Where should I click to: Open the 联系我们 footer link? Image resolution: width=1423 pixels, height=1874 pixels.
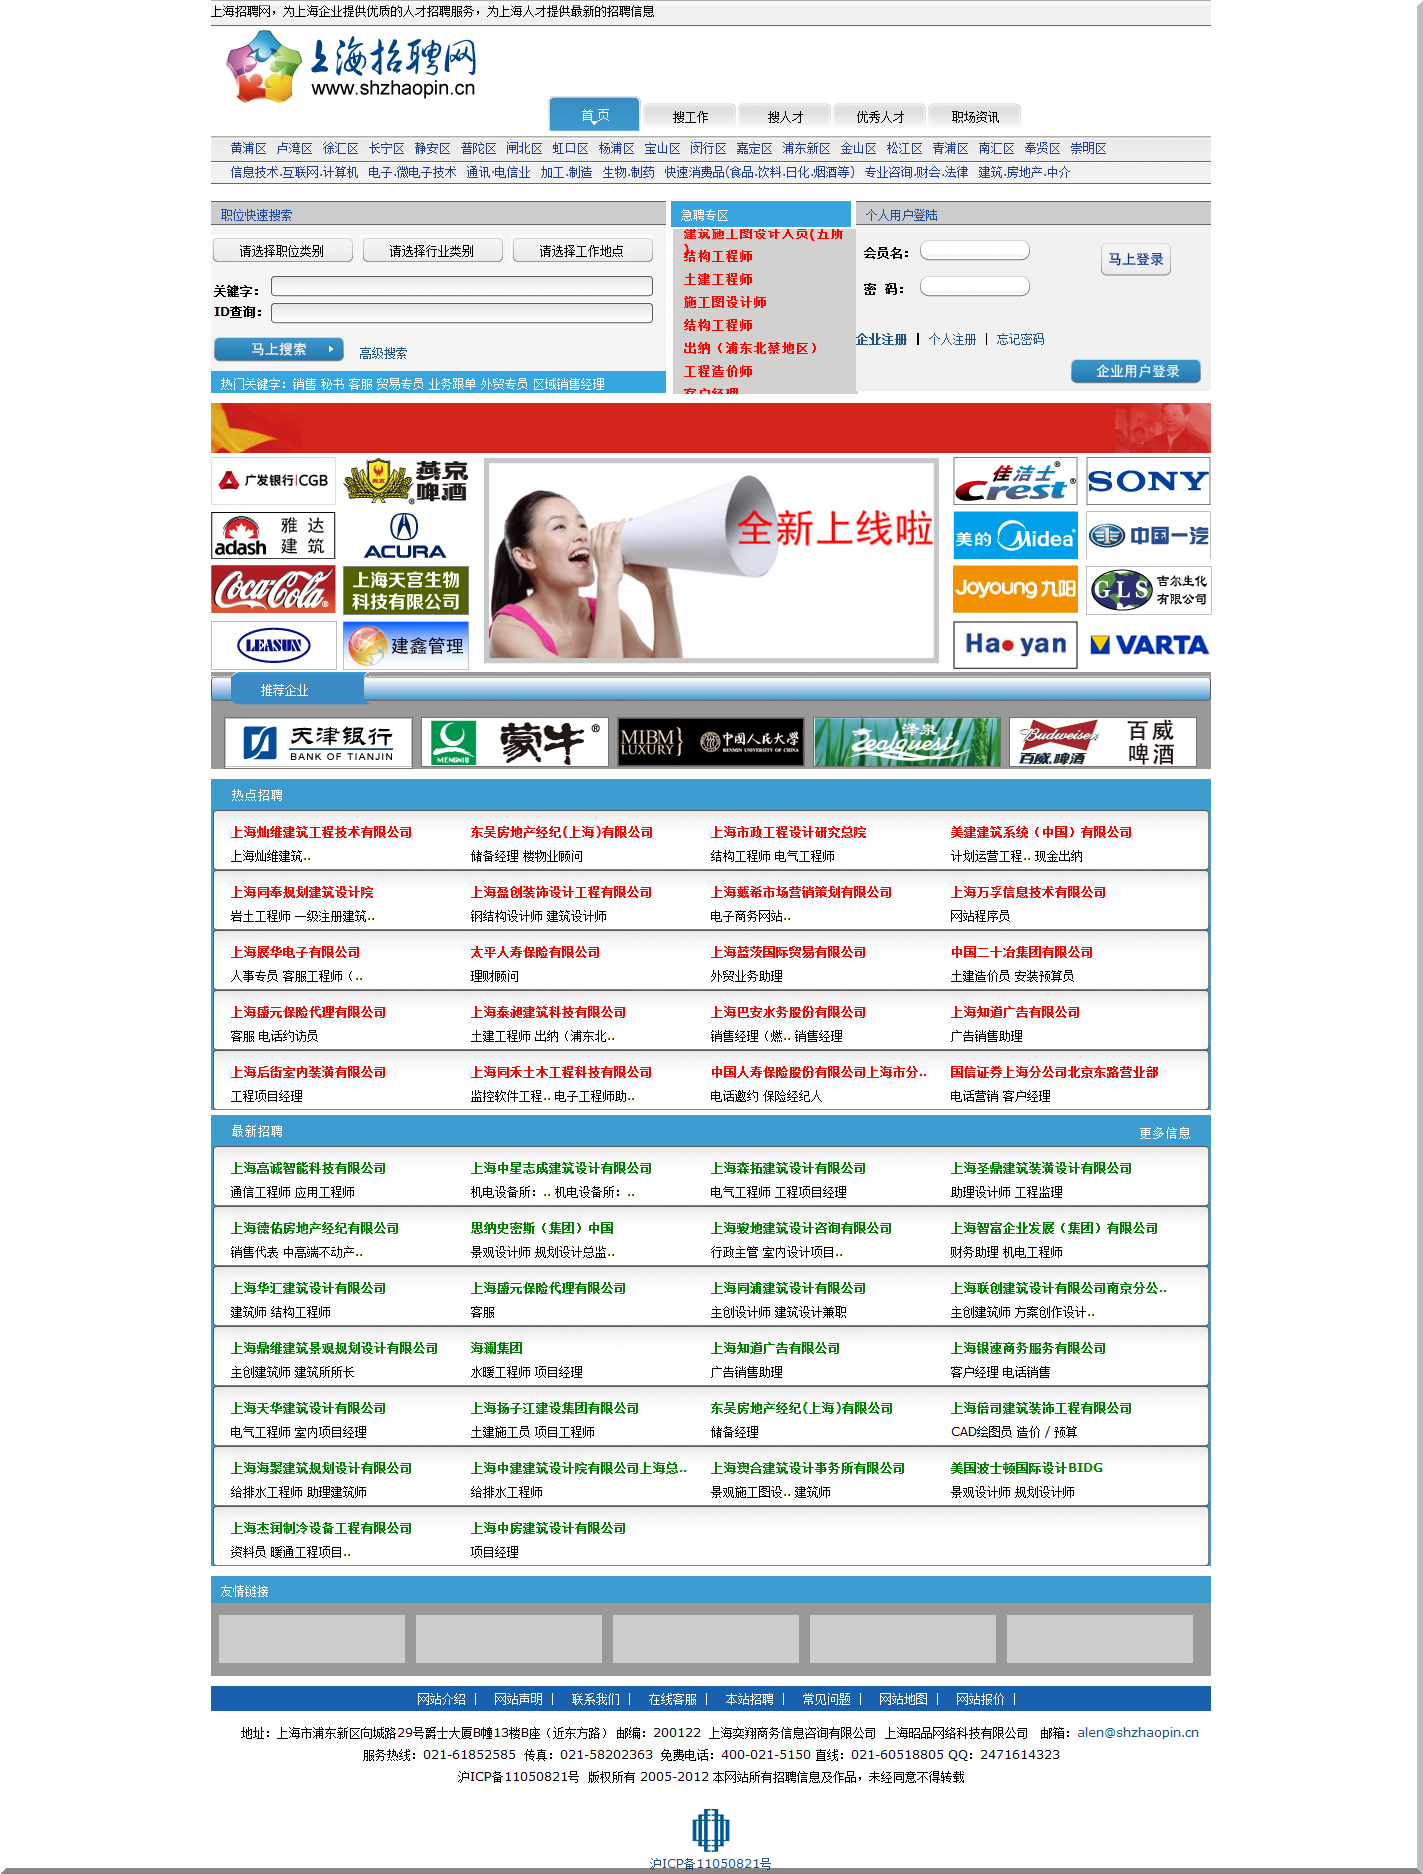(595, 1699)
